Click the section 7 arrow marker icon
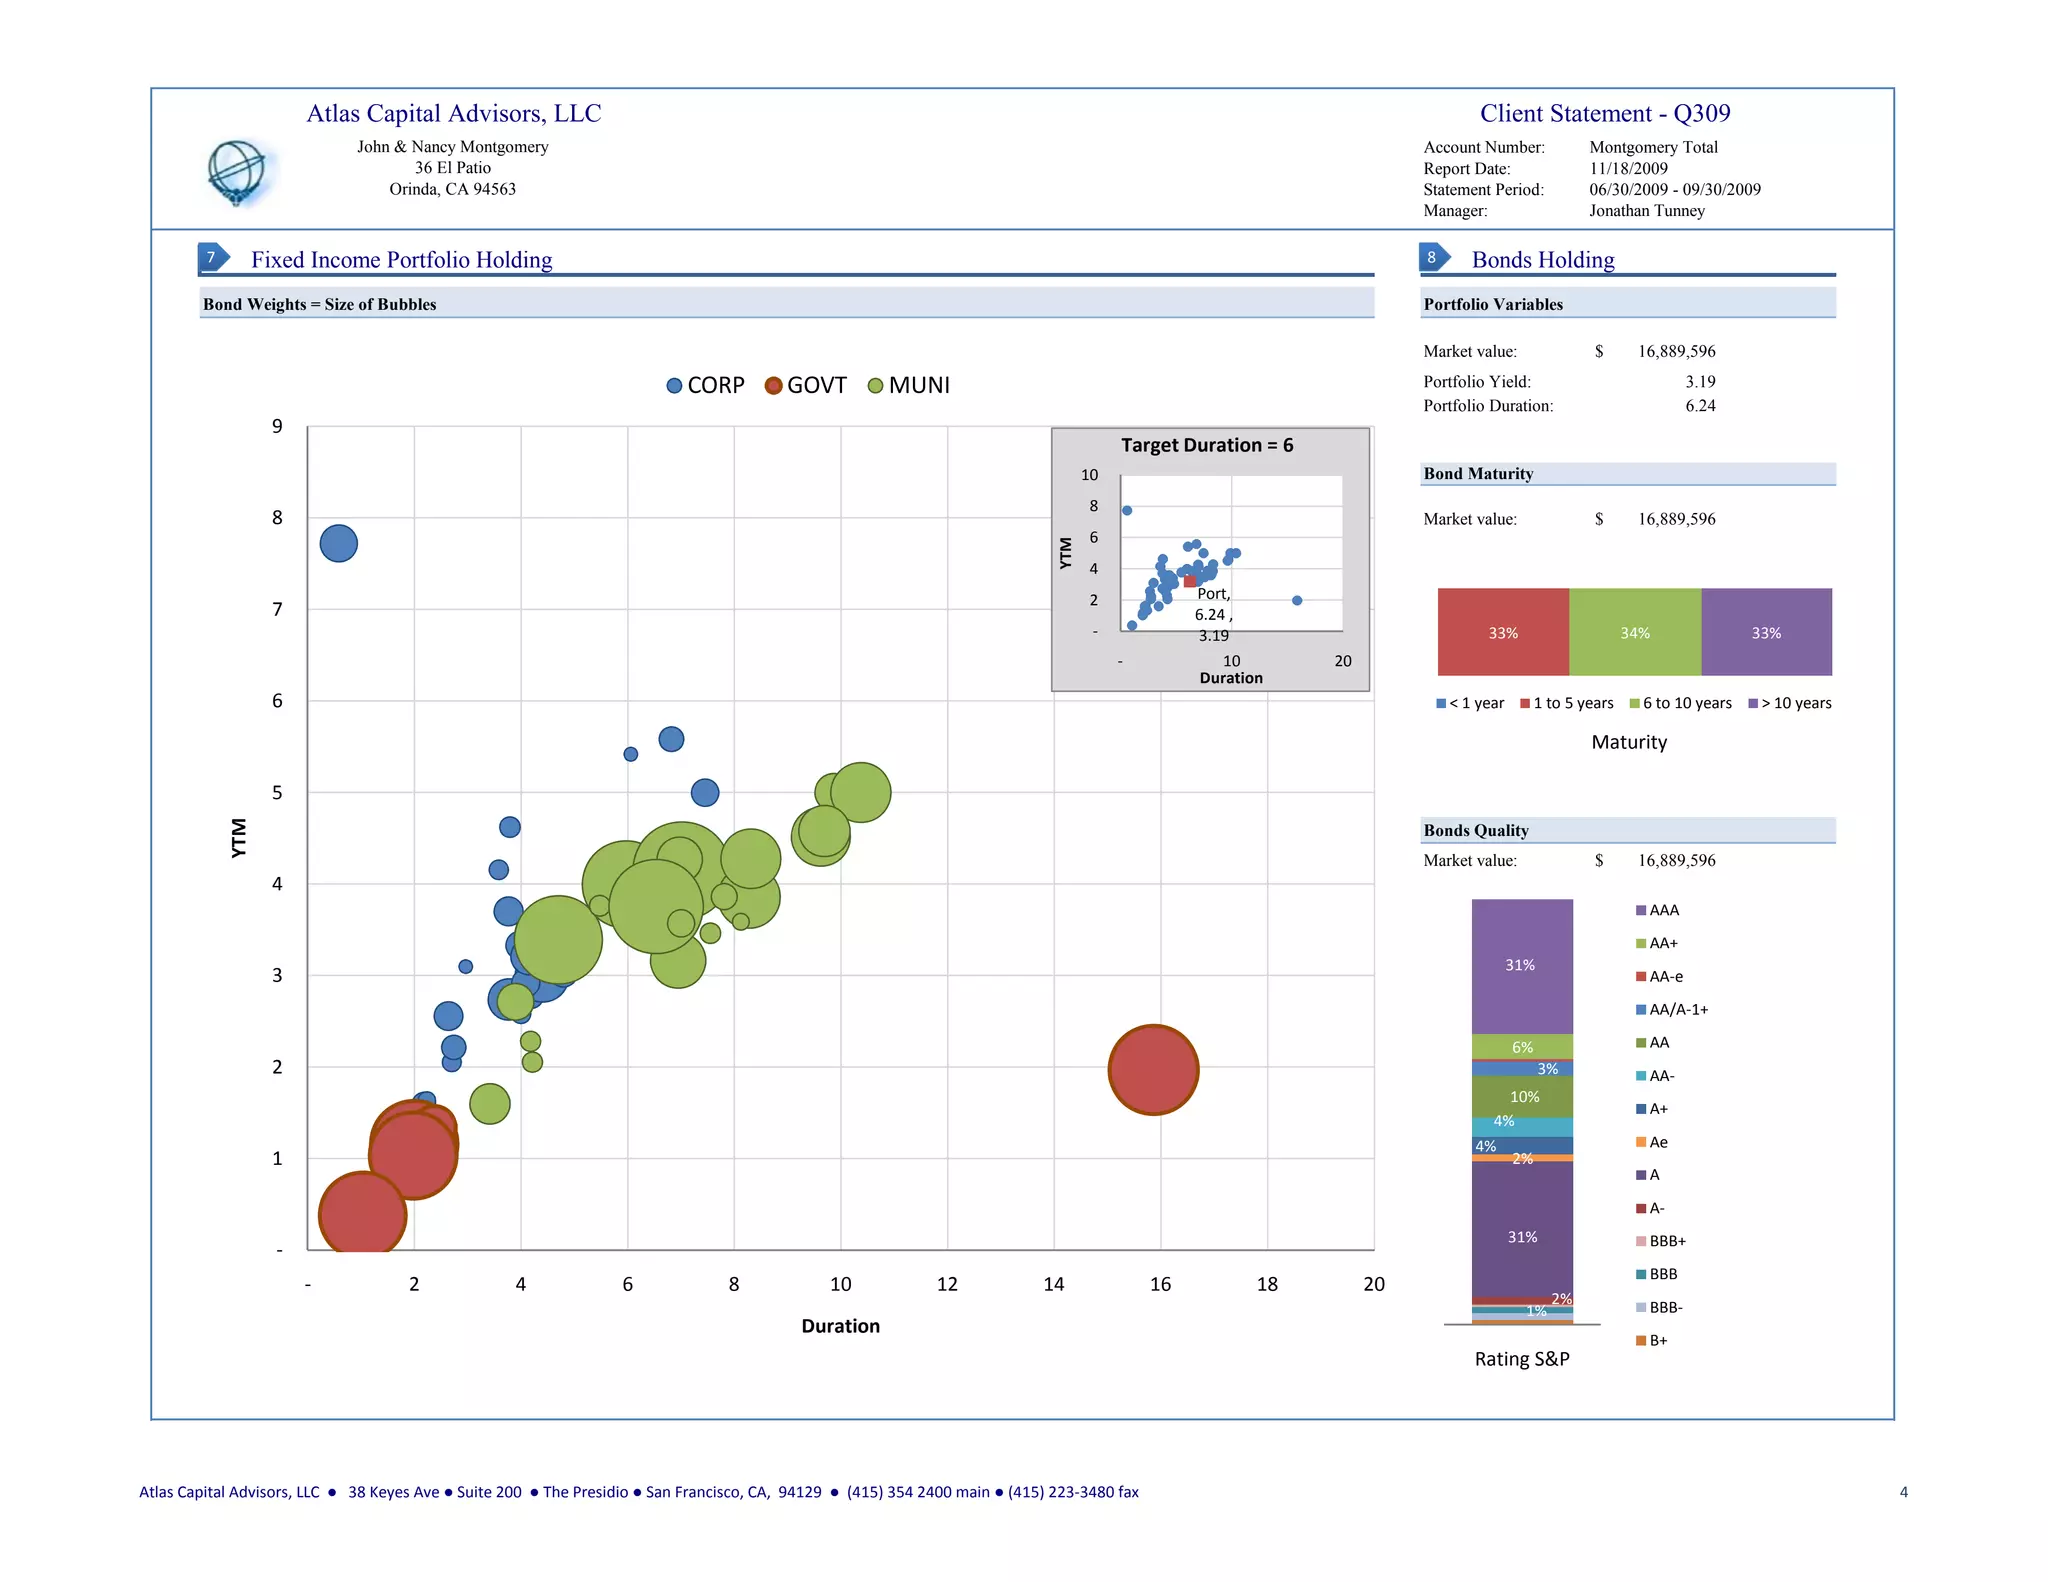Image resolution: width=2048 pixels, height=1582 pixels. click(213, 258)
